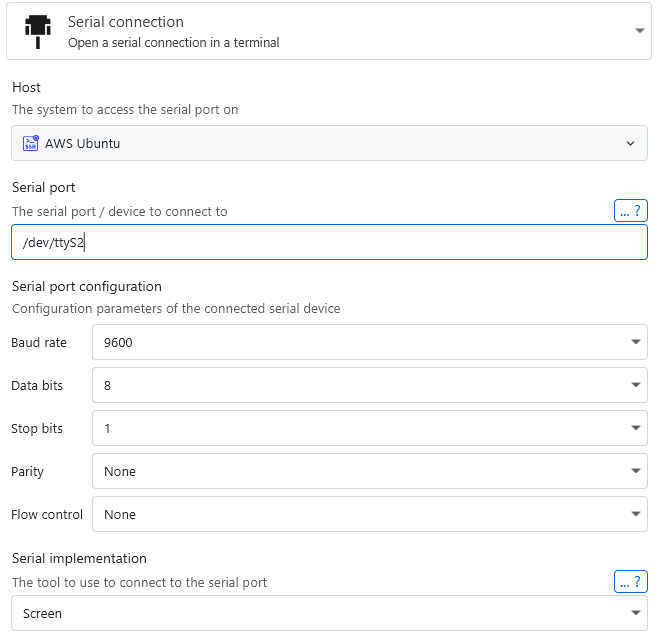Open the Host selector chevron

pos(630,143)
